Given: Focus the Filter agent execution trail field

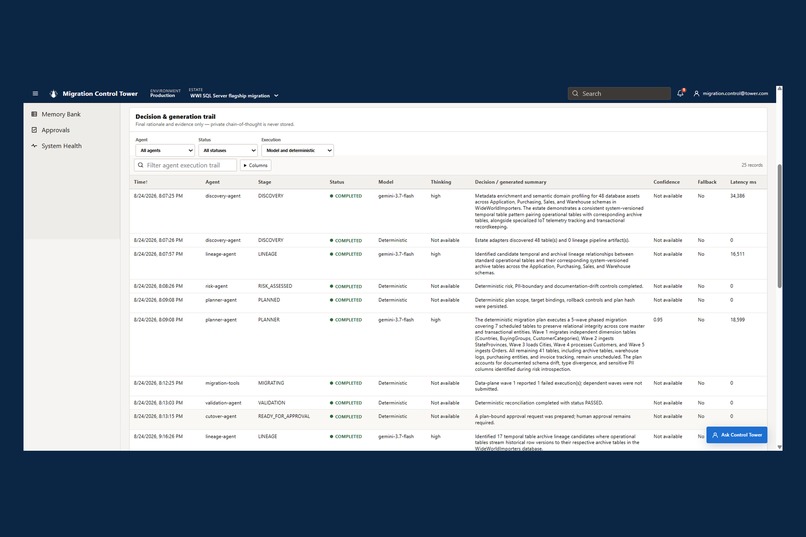Looking at the screenshot, I should point(185,165).
